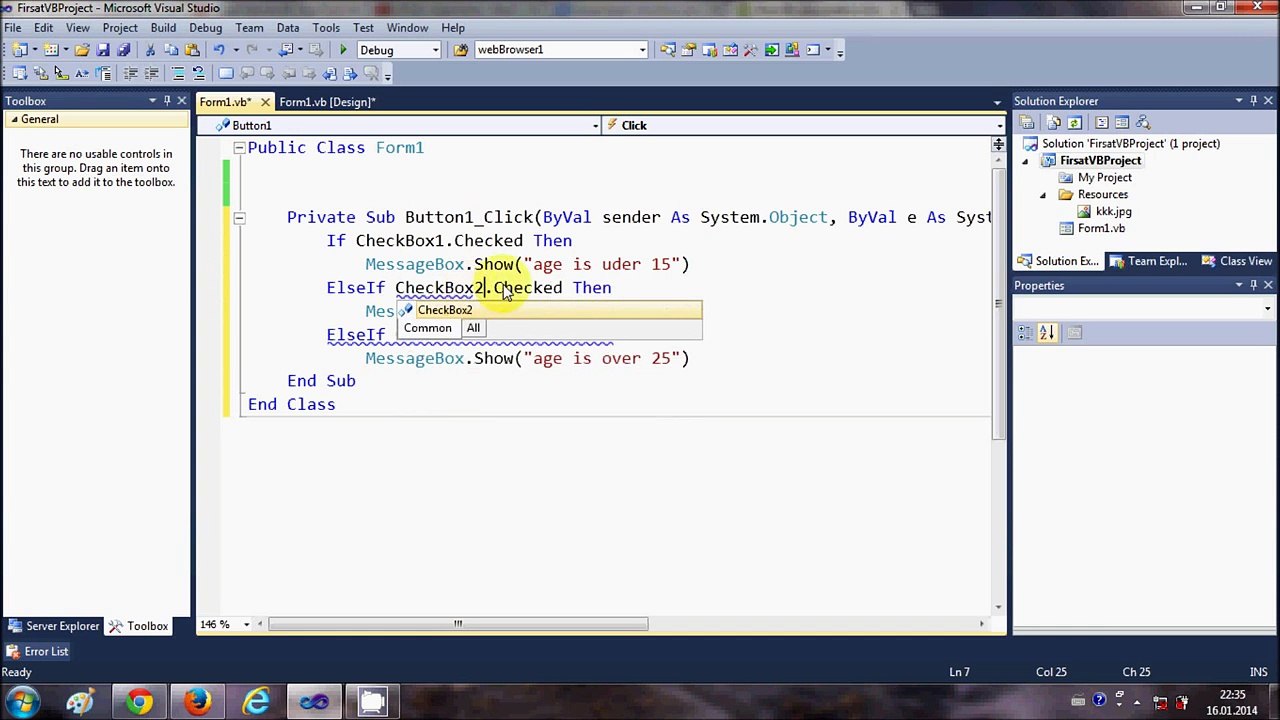
Task: Open the Click method name dropdown
Action: 999,125
